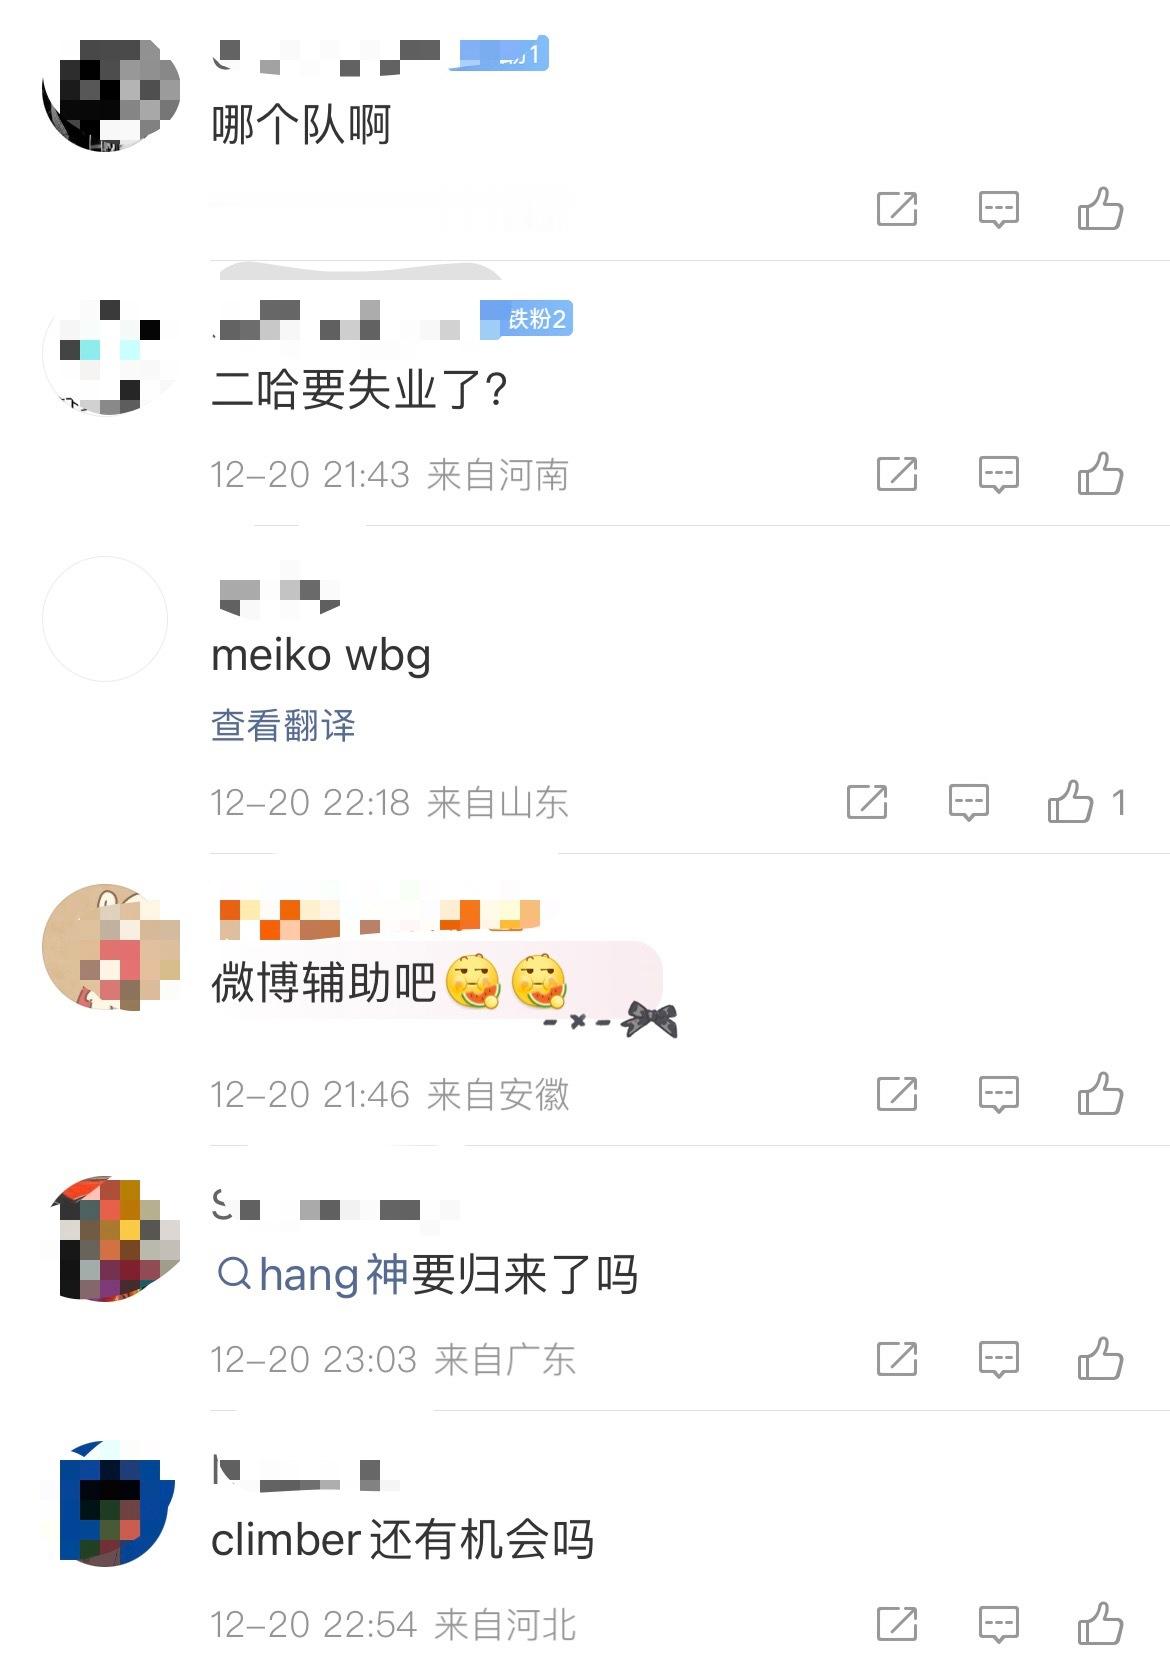This screenshot has height=1671, width=1170.
Task: Repost the '微博辅助吧' comment
Action: pos(897,1094)
